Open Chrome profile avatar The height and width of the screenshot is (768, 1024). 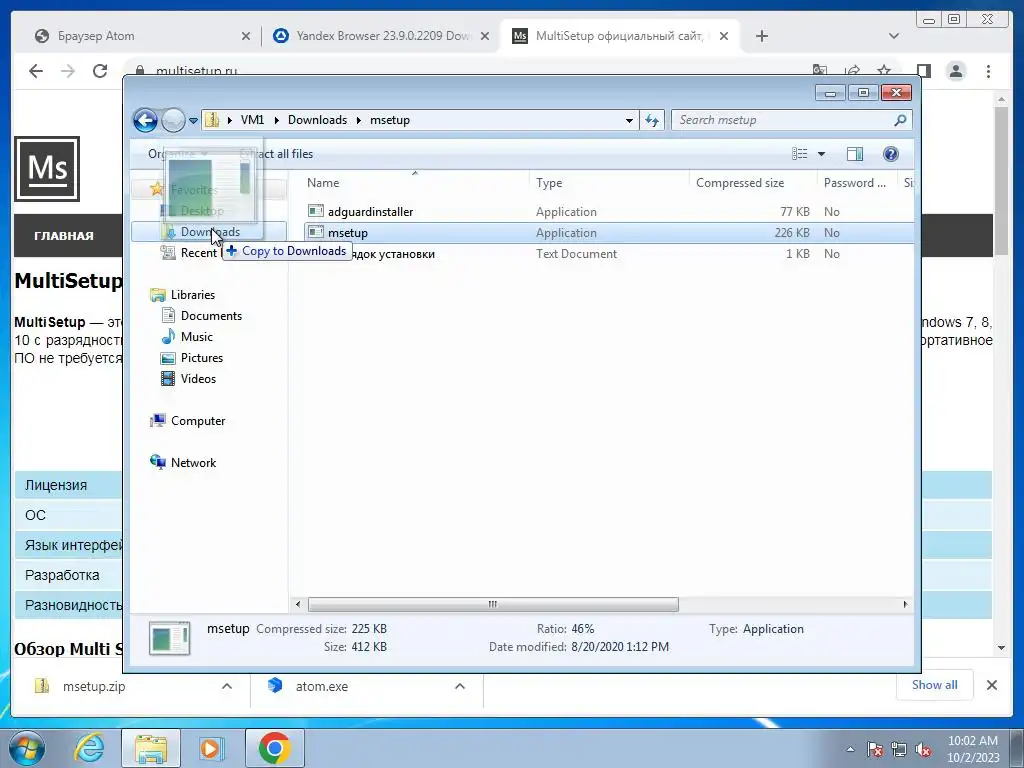click(x=956, y=71)
